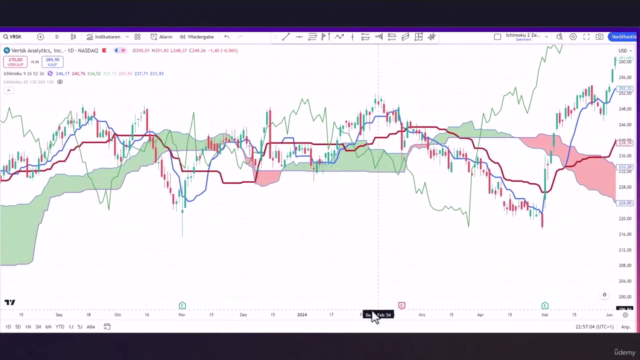Select the price range tool in favorites
This screenshot has width=640, height=360.
[392, 37]
